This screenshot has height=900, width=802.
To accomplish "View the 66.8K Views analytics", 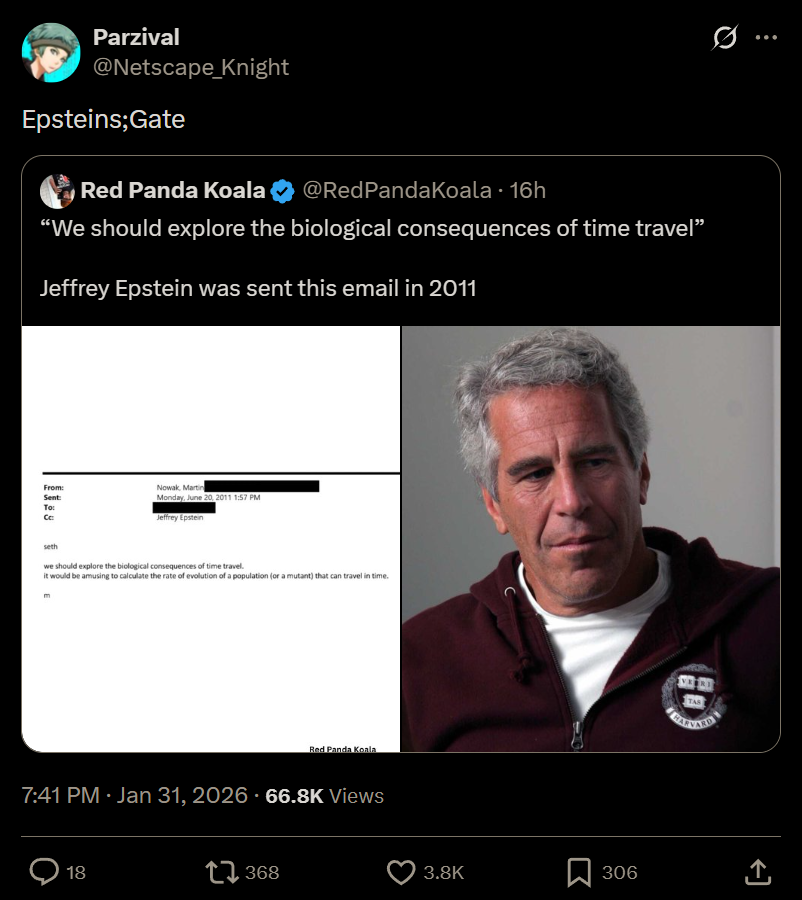I will (324, 796).
